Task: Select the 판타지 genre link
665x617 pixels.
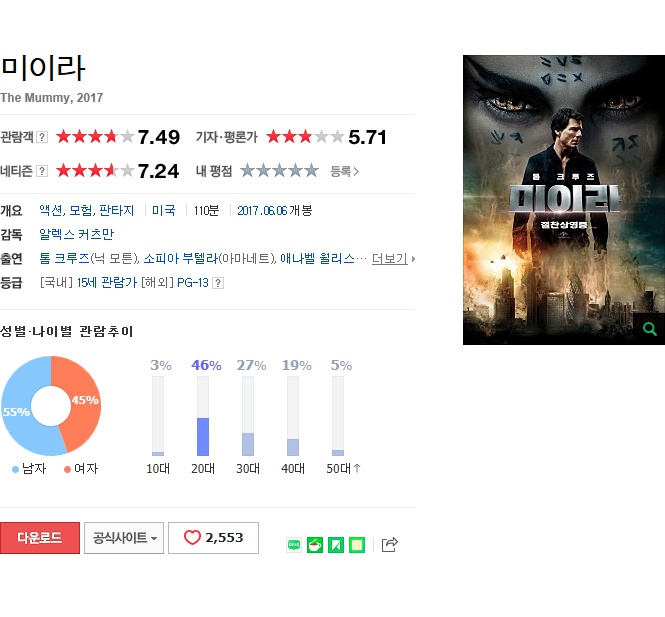Action: pyautogui.click(x=116, y=210)
